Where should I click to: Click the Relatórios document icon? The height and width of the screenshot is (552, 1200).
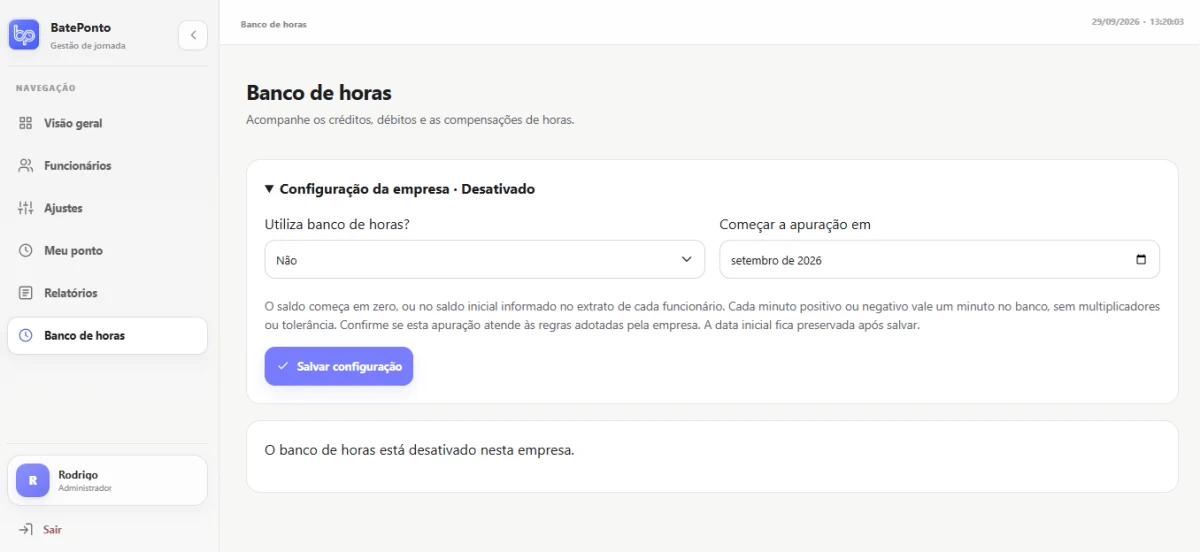26,293
